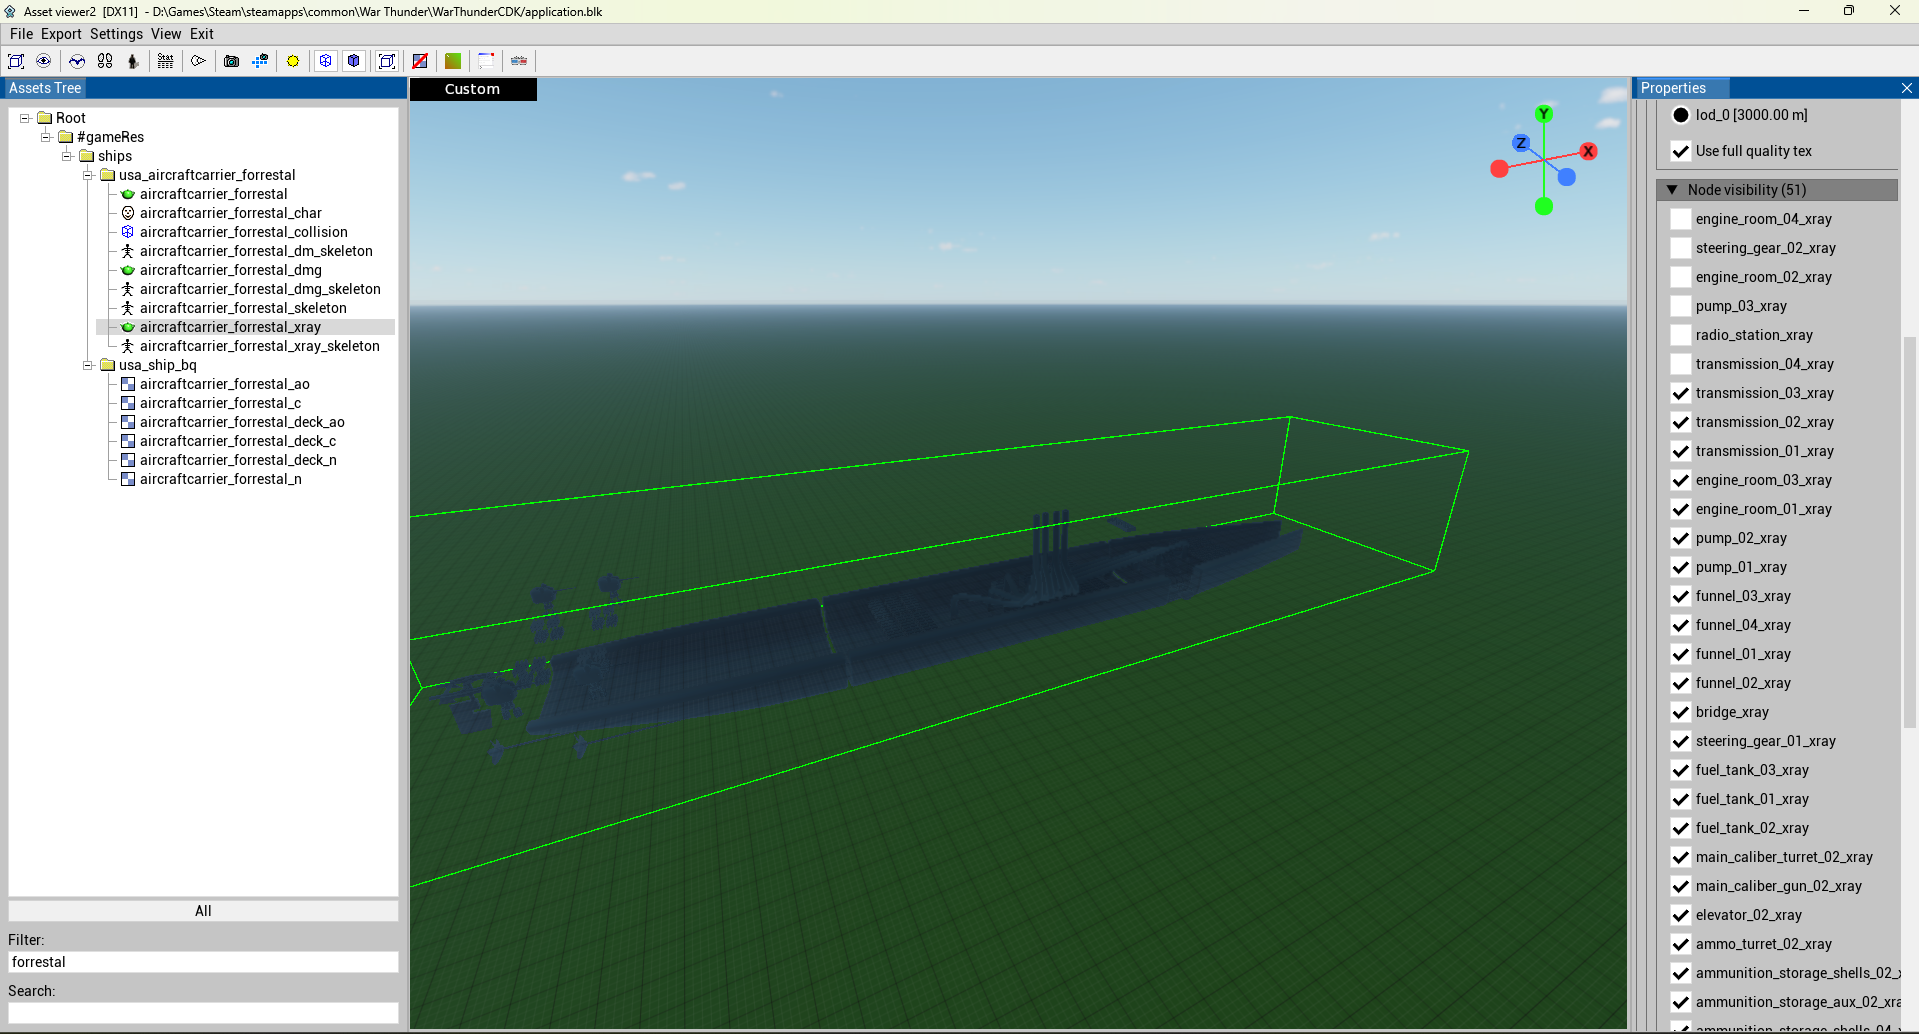Click the blue cubes with camera icon

tap(260, 61)
